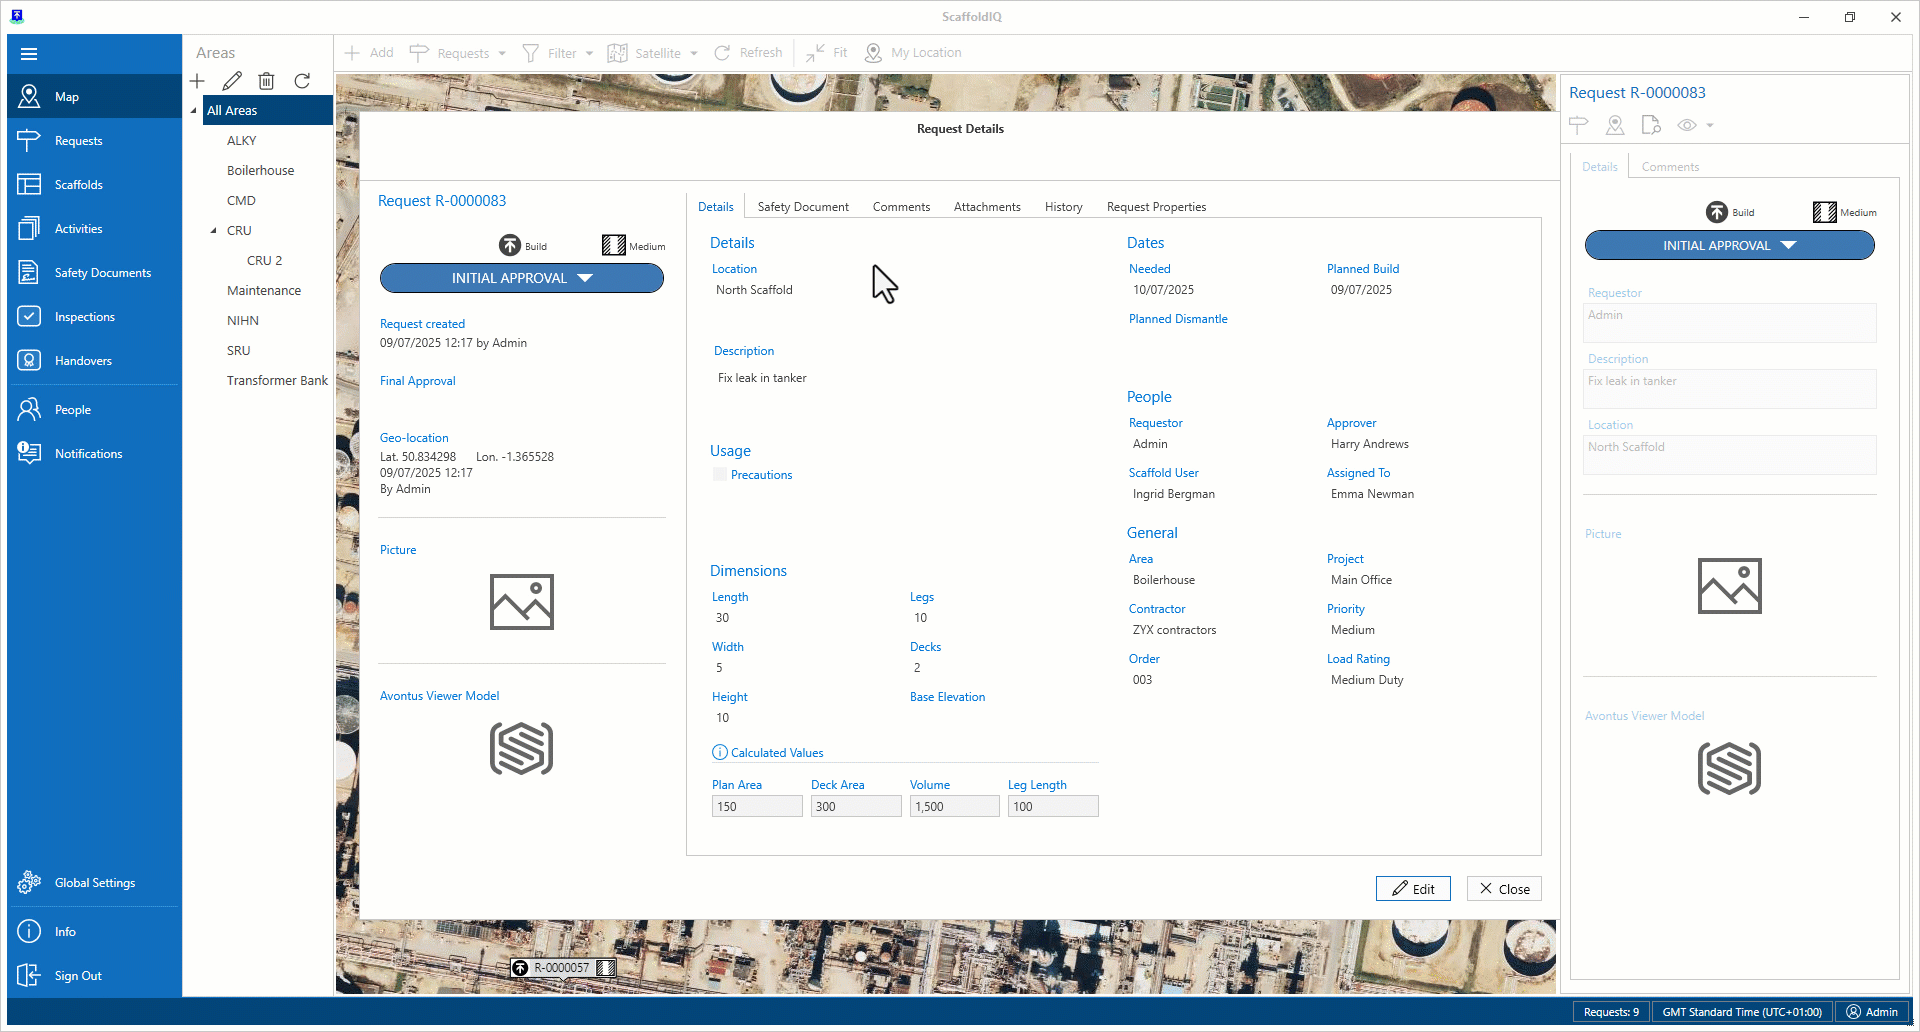Click the pencil edit area icon
1920x1032 pixels.
click(x=232, y=81)
